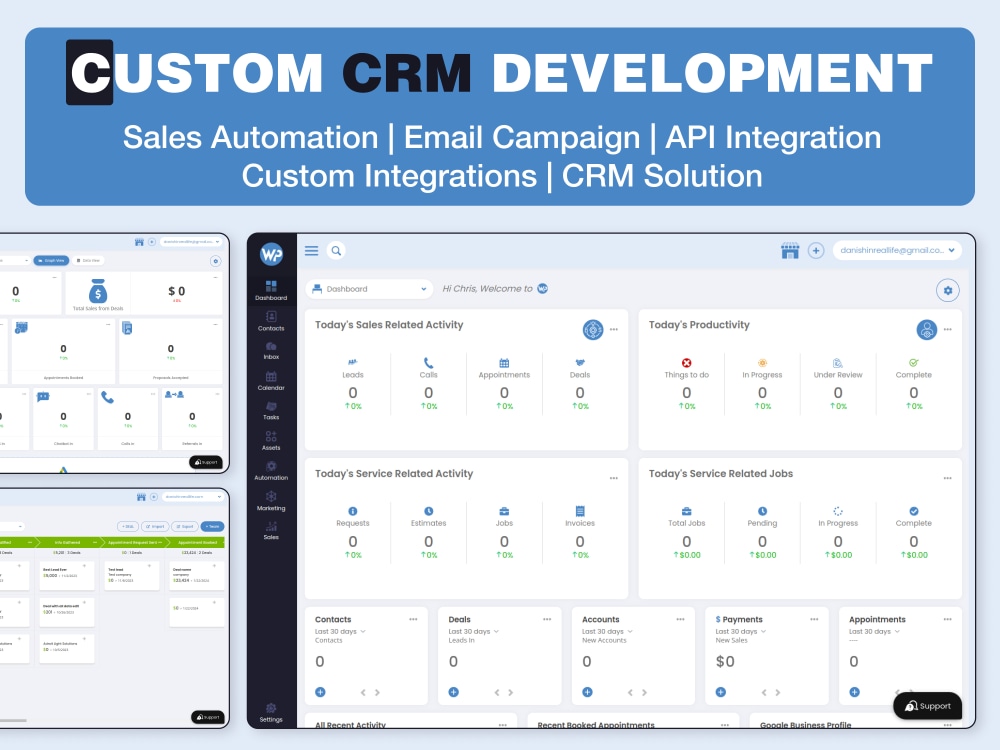Open Assets in the sidebar
1000x750 pixels.
[x=271, y=441]
